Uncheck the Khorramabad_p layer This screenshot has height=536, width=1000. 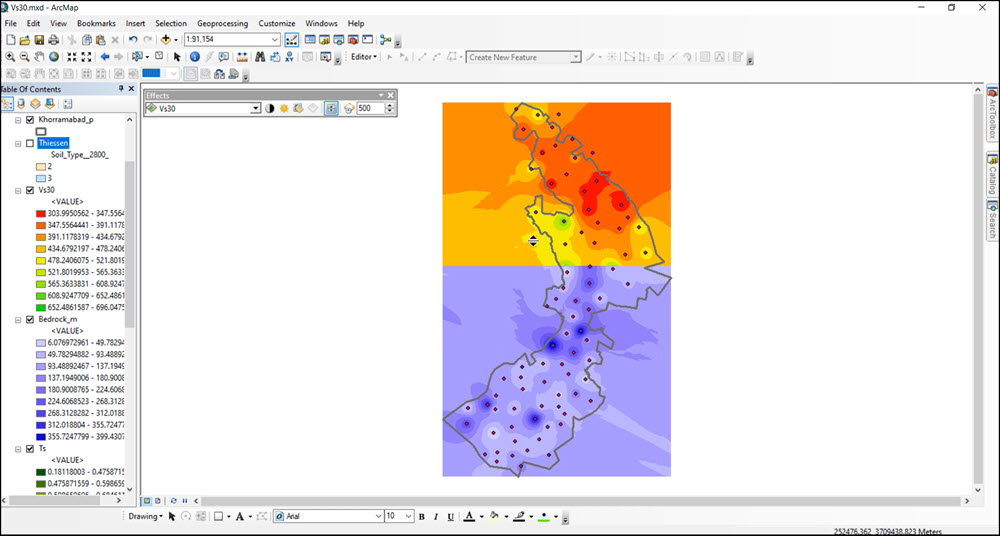(30, 120)
